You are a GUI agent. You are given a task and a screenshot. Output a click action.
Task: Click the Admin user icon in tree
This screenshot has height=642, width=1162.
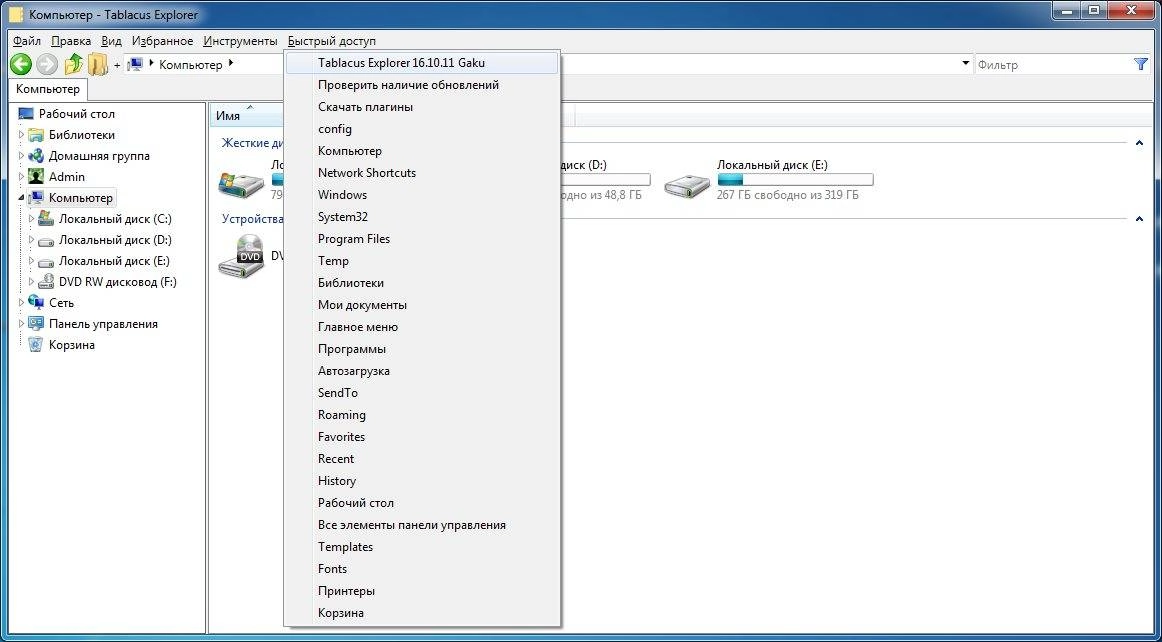pyautogui.click(x=36, y=176)
